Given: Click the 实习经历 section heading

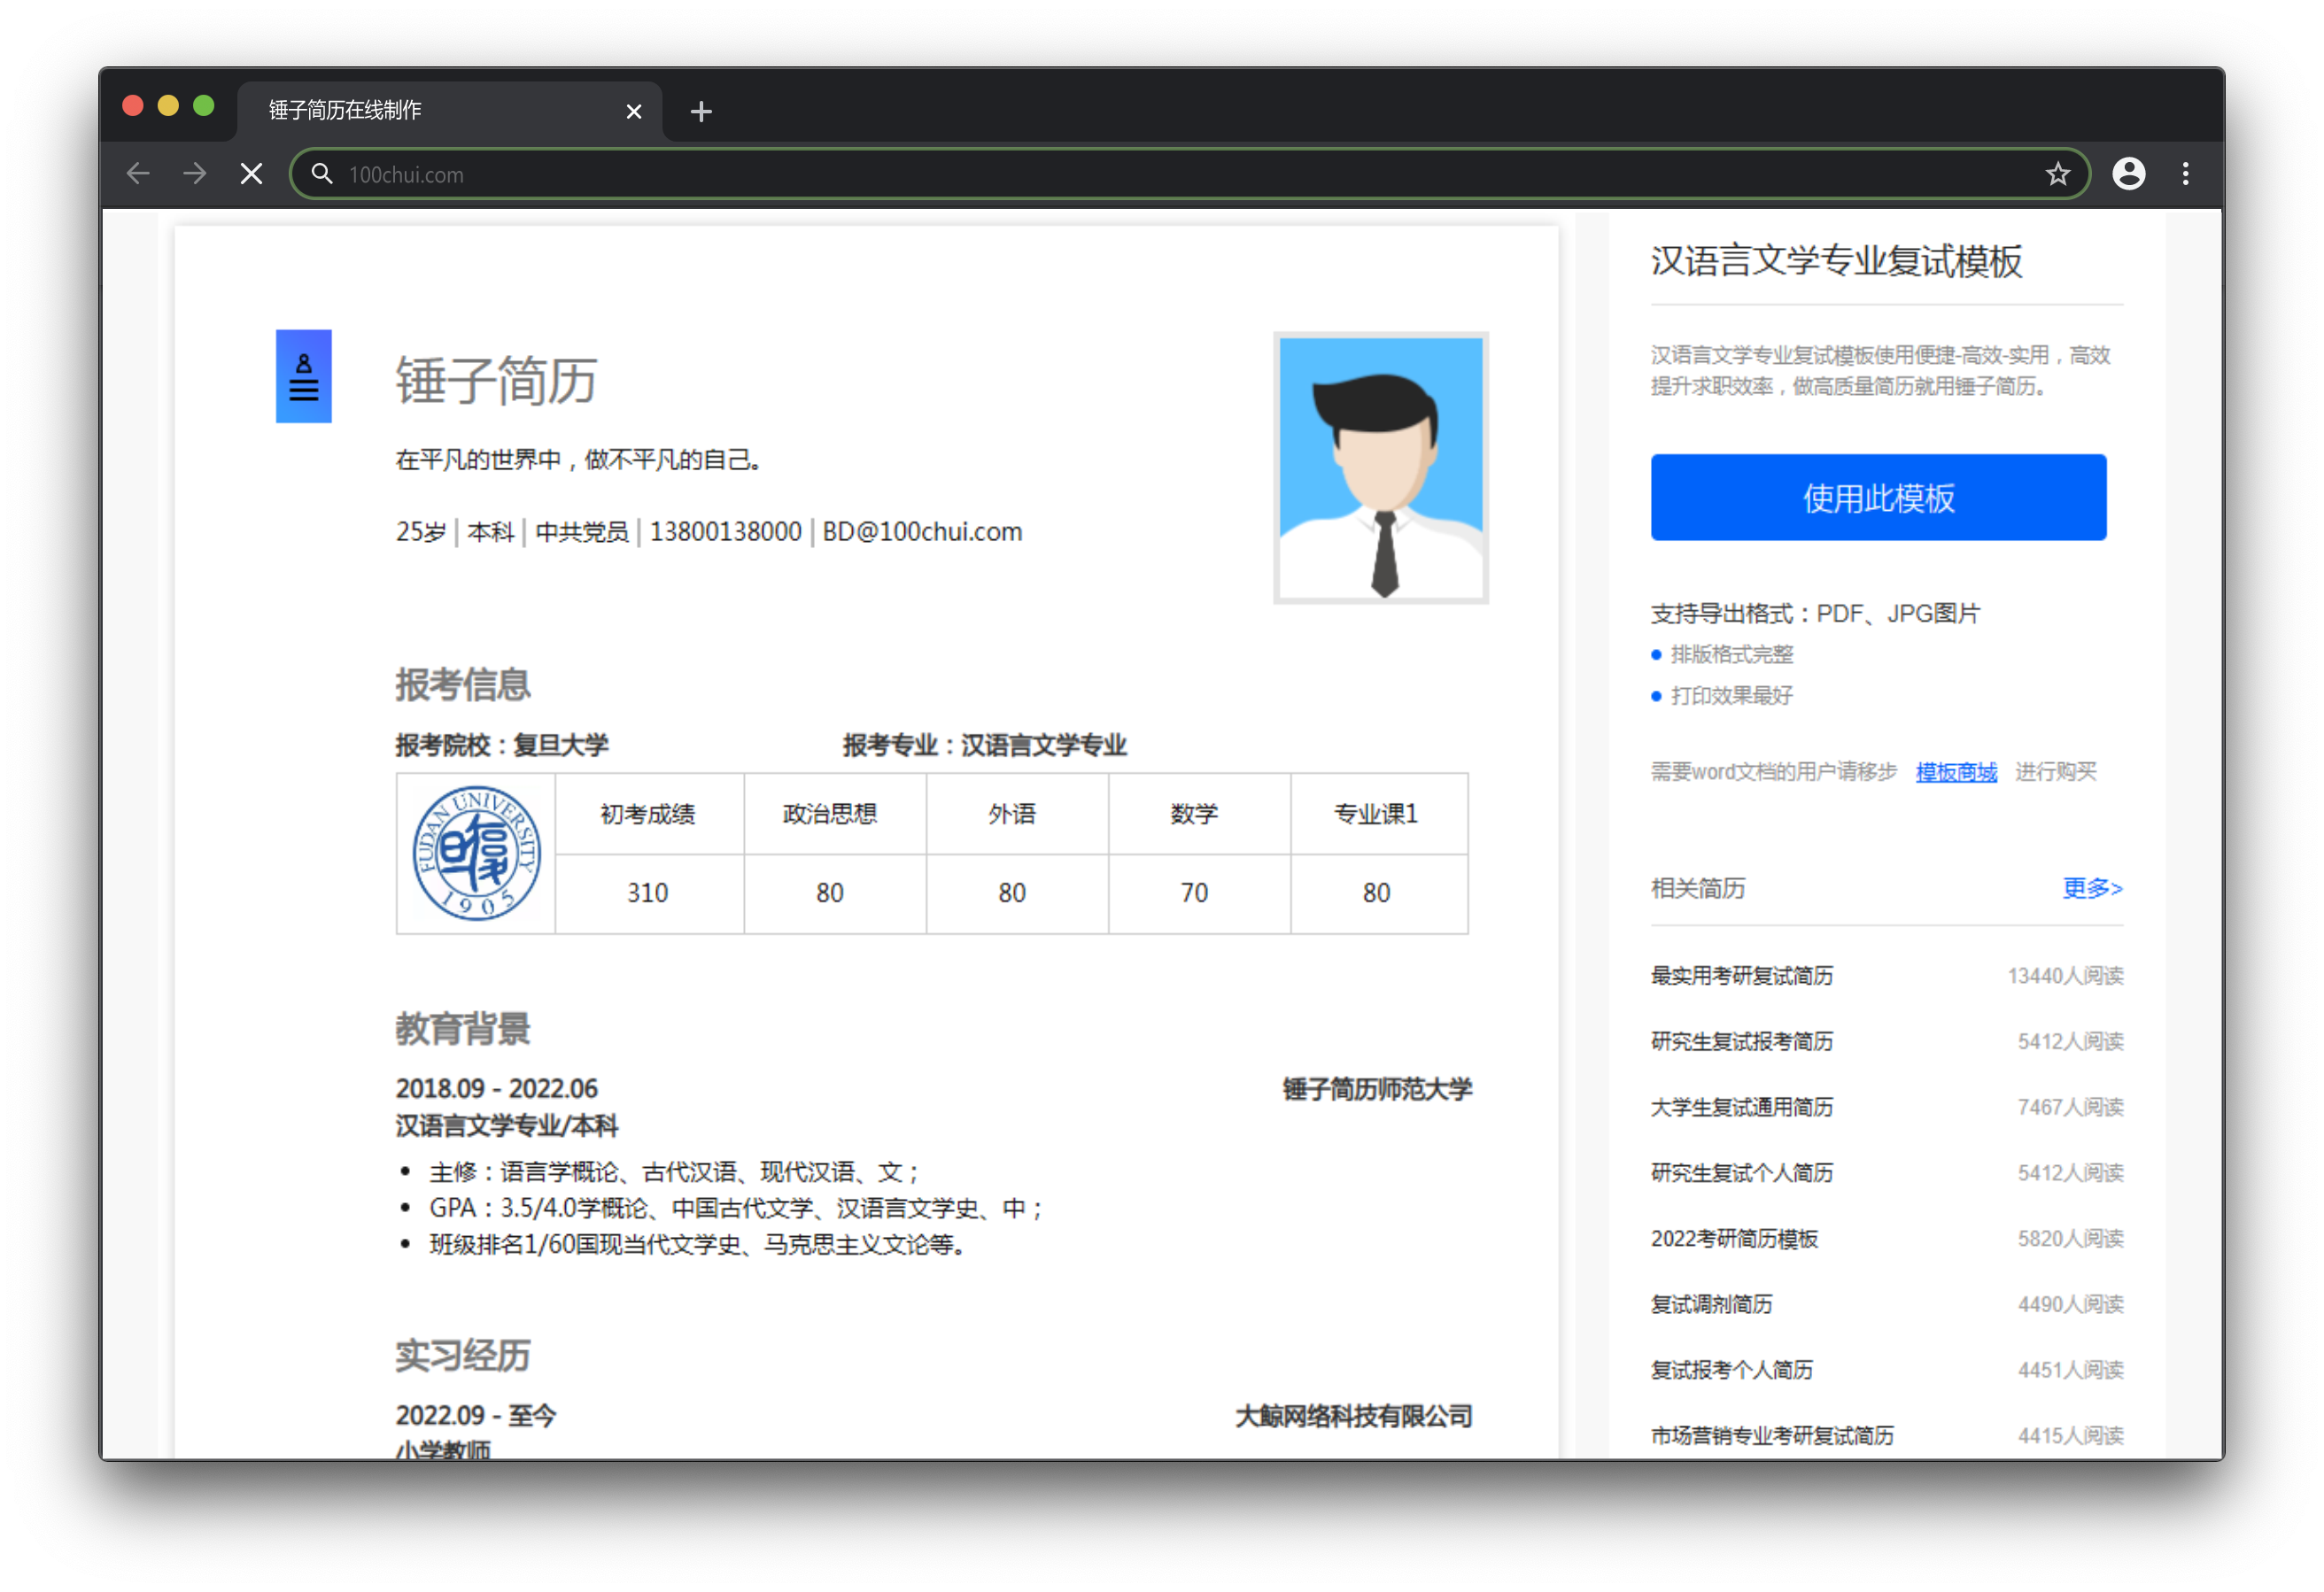Looking at the screenshot, I should click(x=462, y=1357).
